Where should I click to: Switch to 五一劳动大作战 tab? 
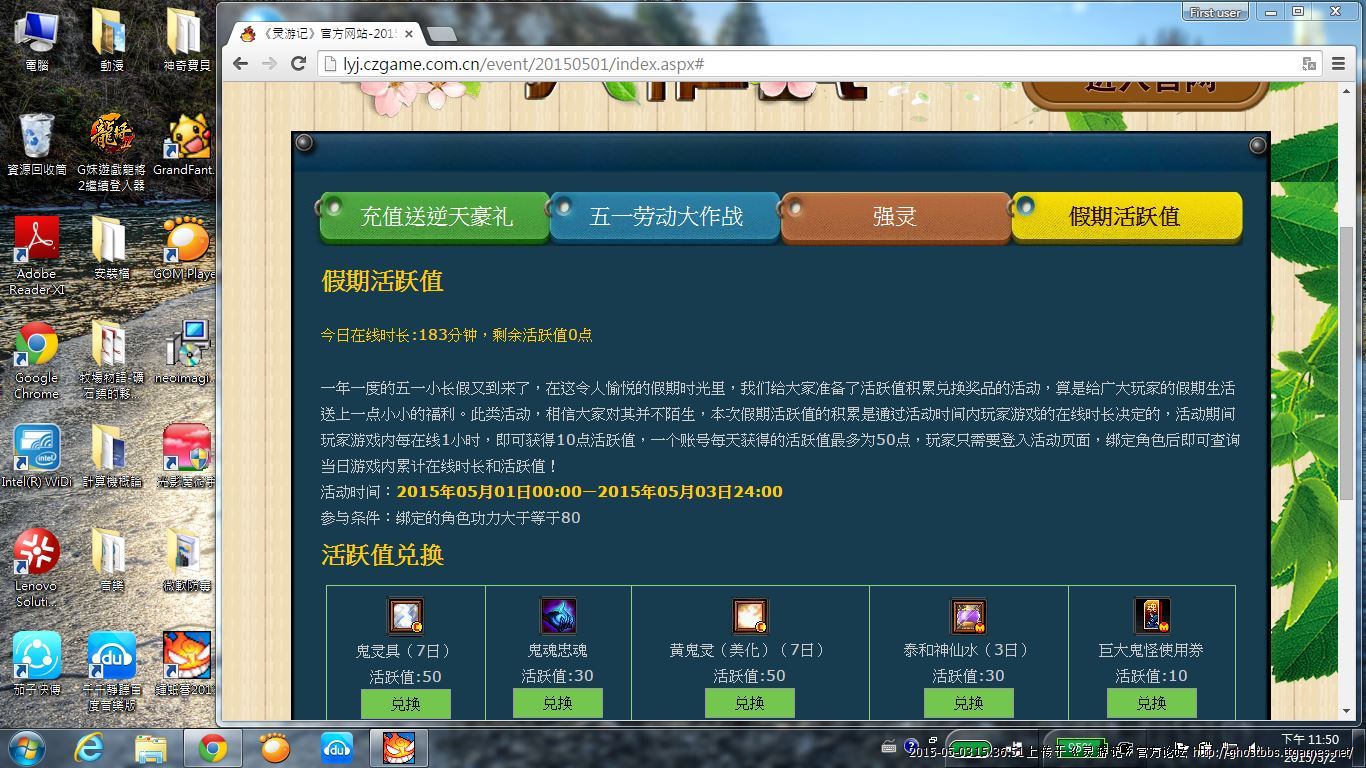666,217
